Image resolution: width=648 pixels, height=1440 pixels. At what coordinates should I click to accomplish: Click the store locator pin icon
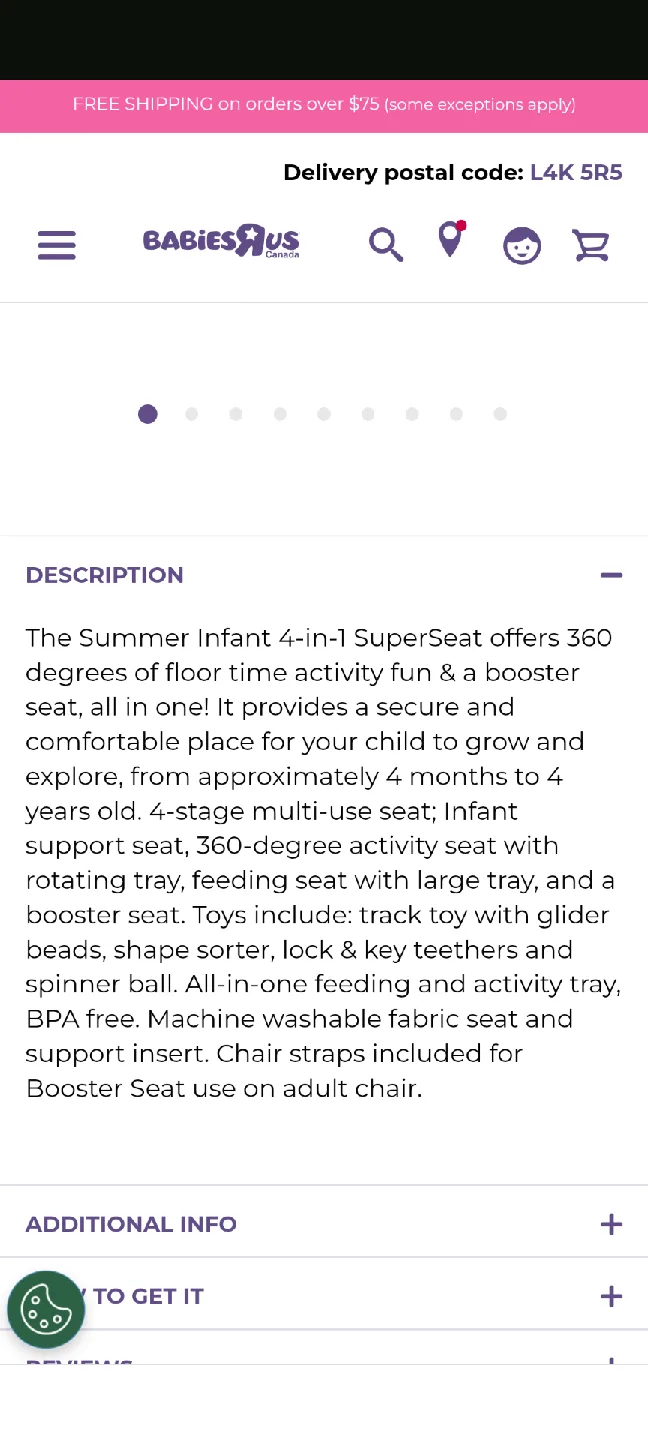[x=449, y=245]
